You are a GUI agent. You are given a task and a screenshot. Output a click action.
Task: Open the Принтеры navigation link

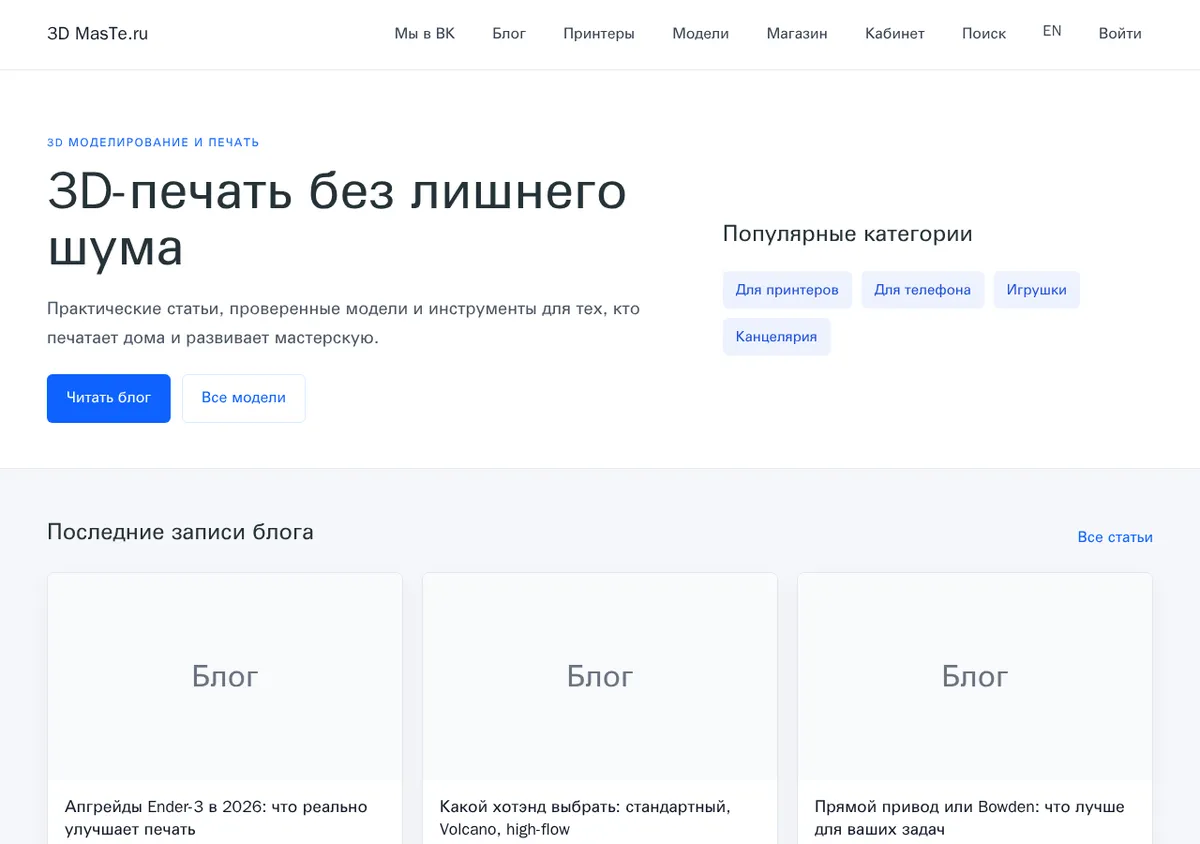click(x=599, y=34)
